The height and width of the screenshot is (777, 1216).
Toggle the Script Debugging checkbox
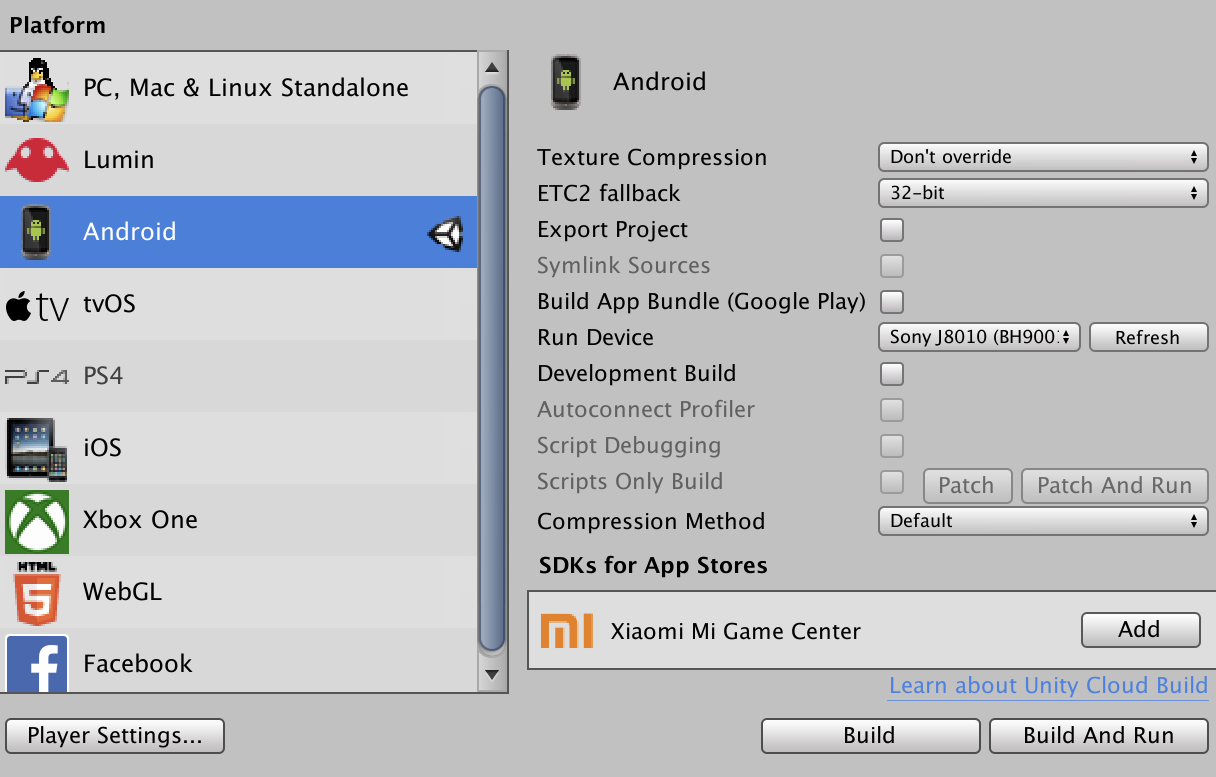(891, 446)
